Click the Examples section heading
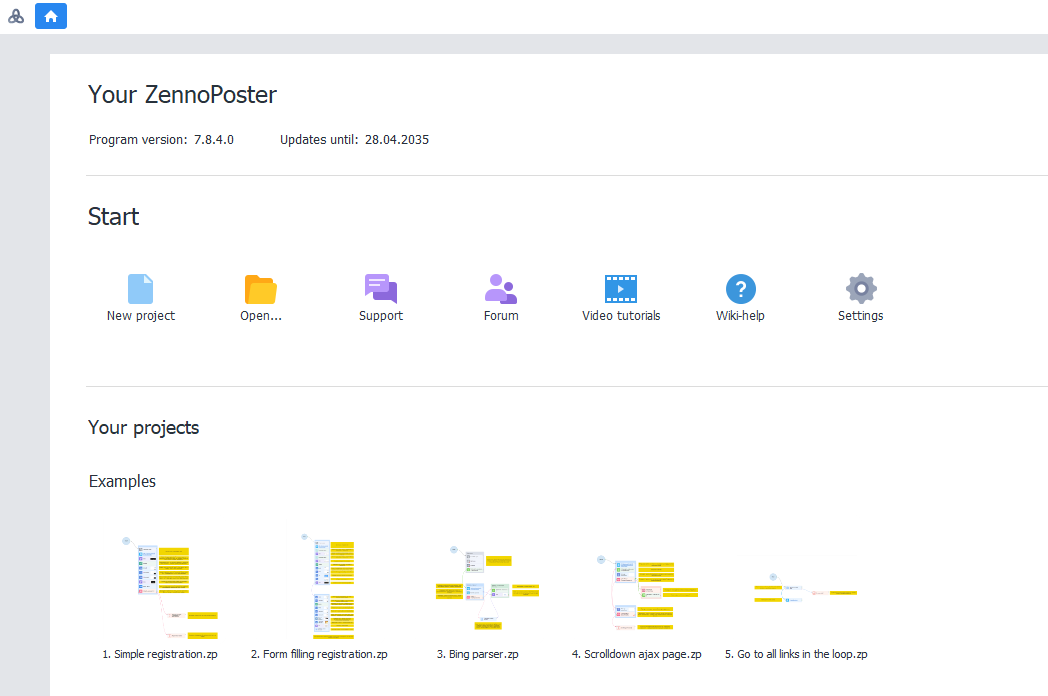1048x696 pixels. pos(122,481)
